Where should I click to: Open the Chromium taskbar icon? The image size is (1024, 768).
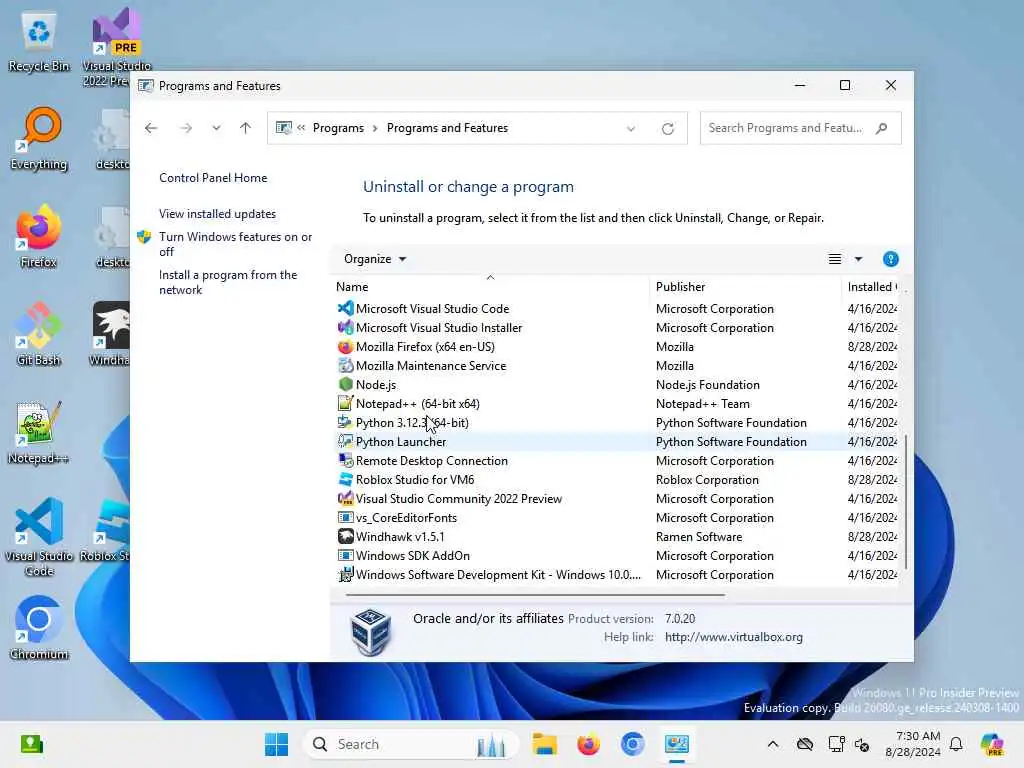632,744
